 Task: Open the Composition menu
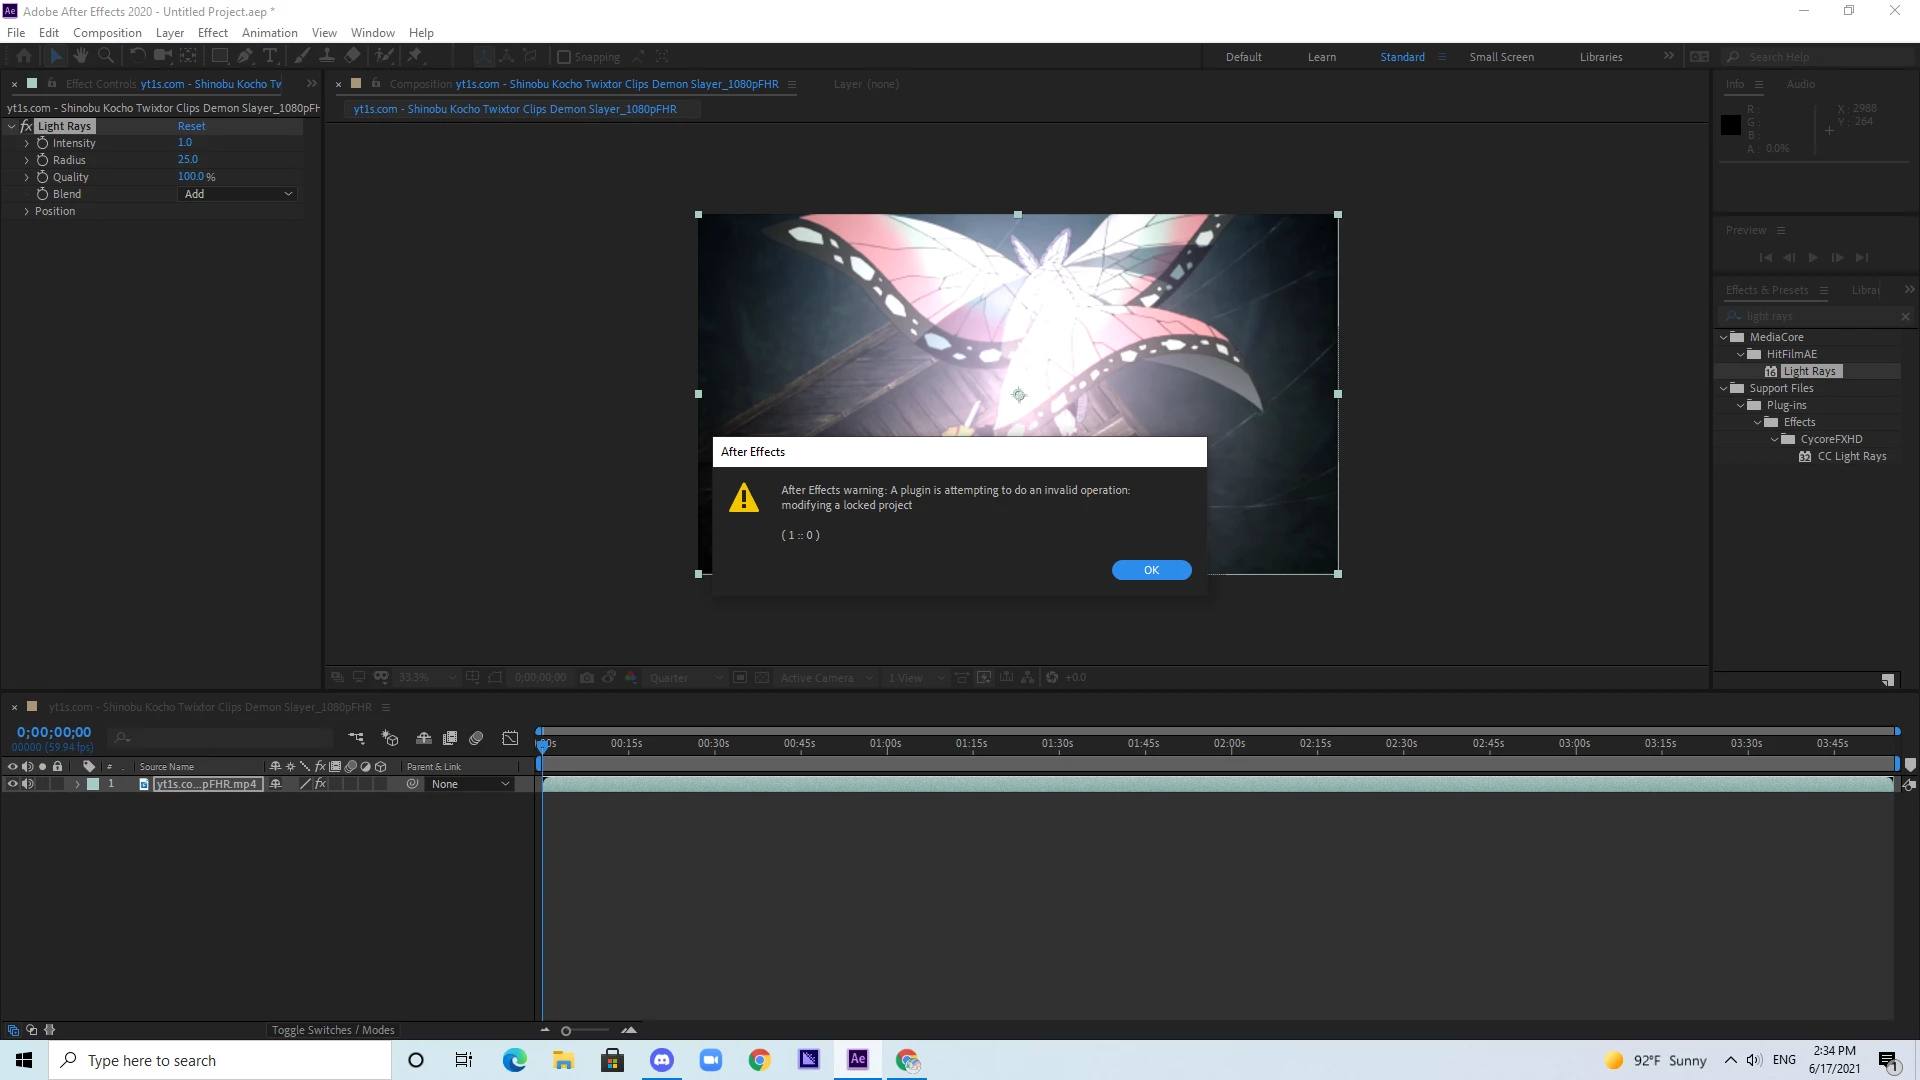[107, 32]
